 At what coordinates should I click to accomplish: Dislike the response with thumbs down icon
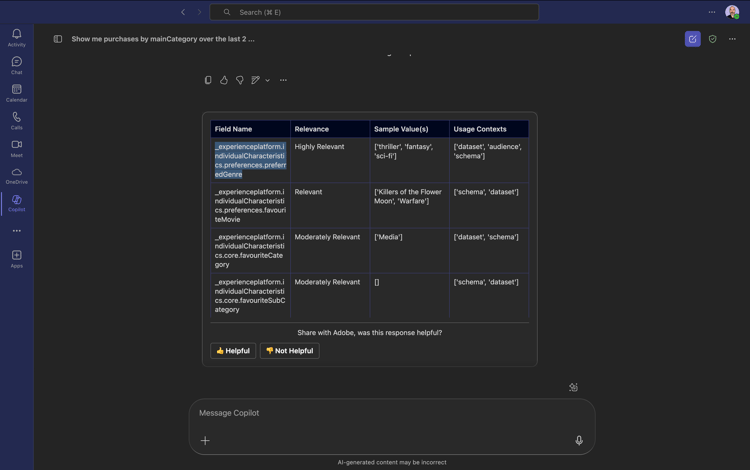(x=240, y=80)
